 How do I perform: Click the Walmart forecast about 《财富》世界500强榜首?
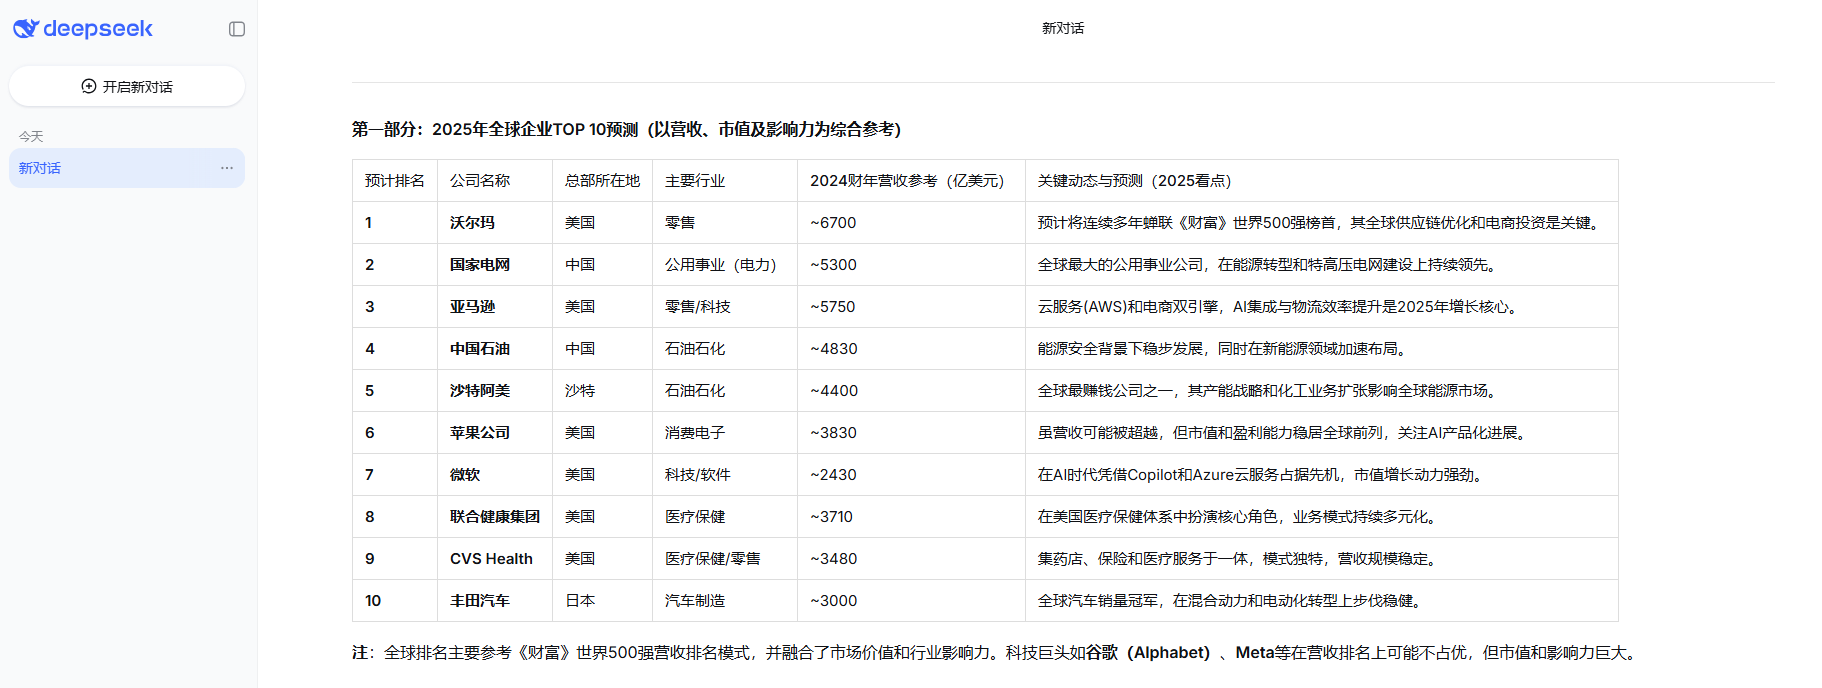1321,223
